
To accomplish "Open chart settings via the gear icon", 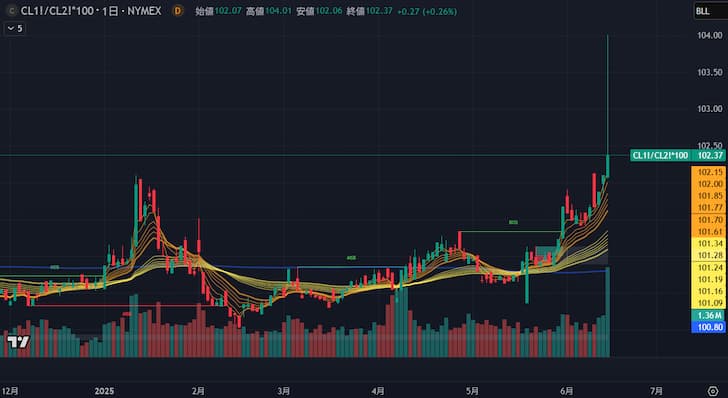I will 713,391.
